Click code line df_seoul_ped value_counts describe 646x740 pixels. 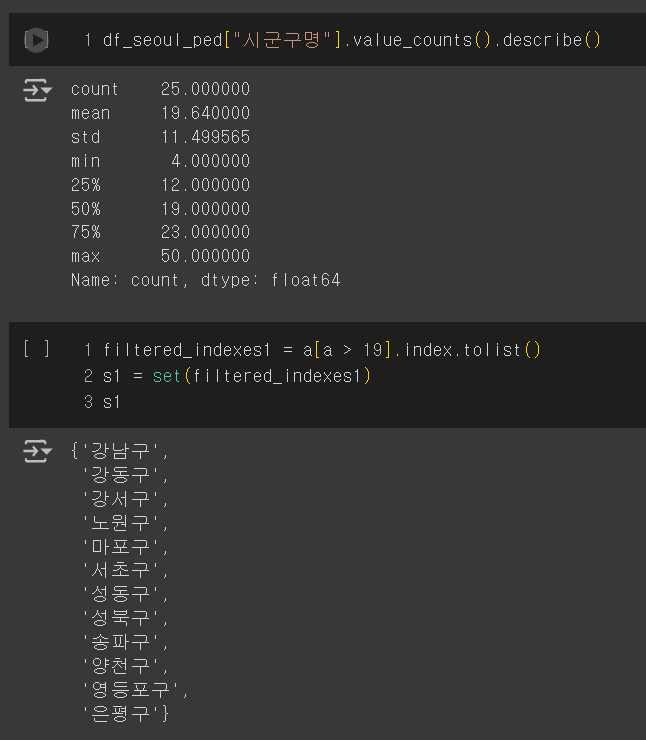[x=352, y=40]
